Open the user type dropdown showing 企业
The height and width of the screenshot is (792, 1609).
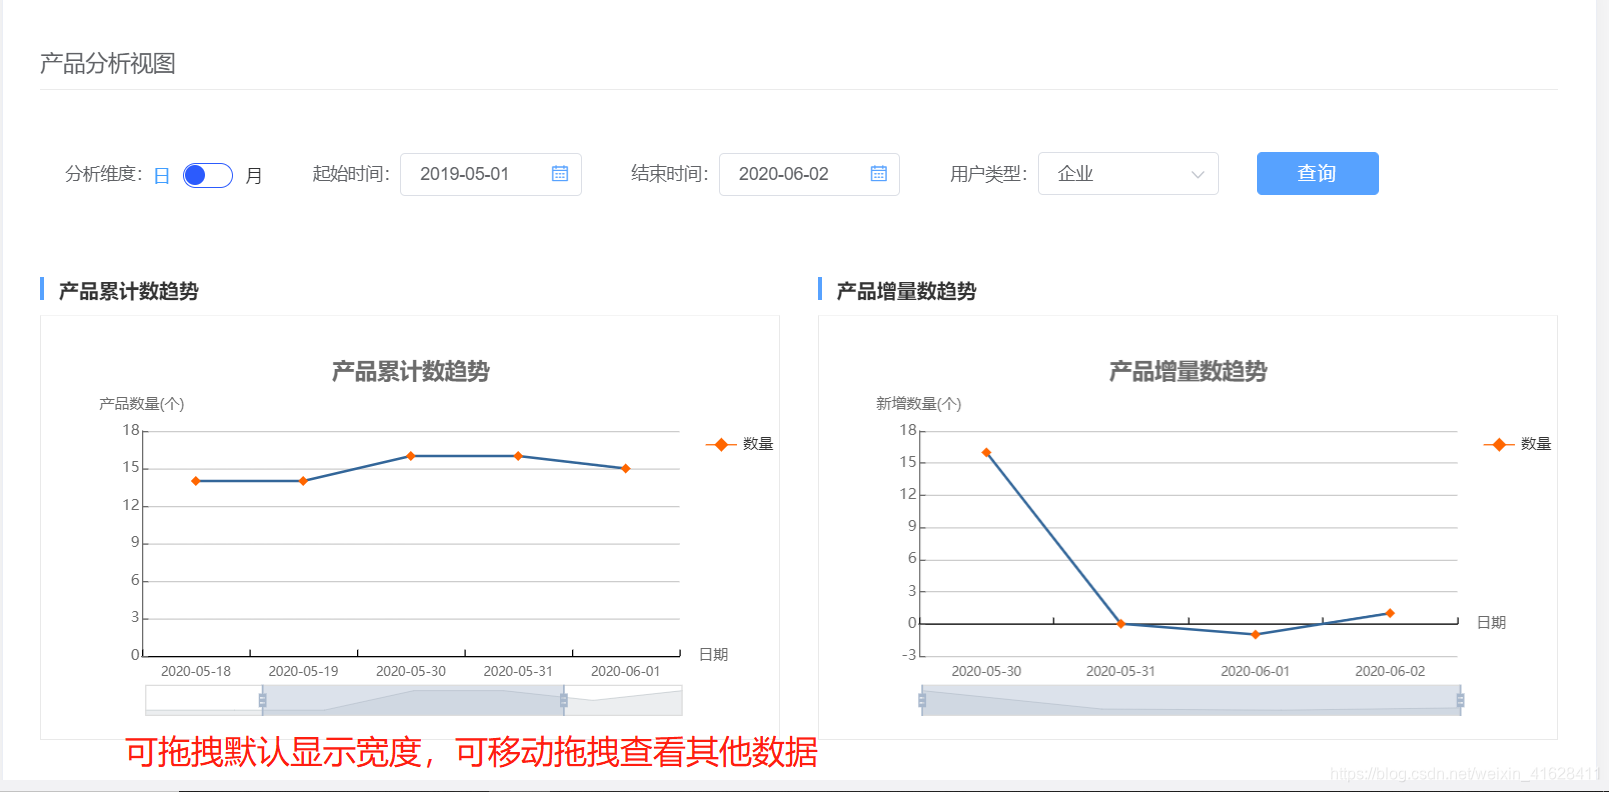1128,174
